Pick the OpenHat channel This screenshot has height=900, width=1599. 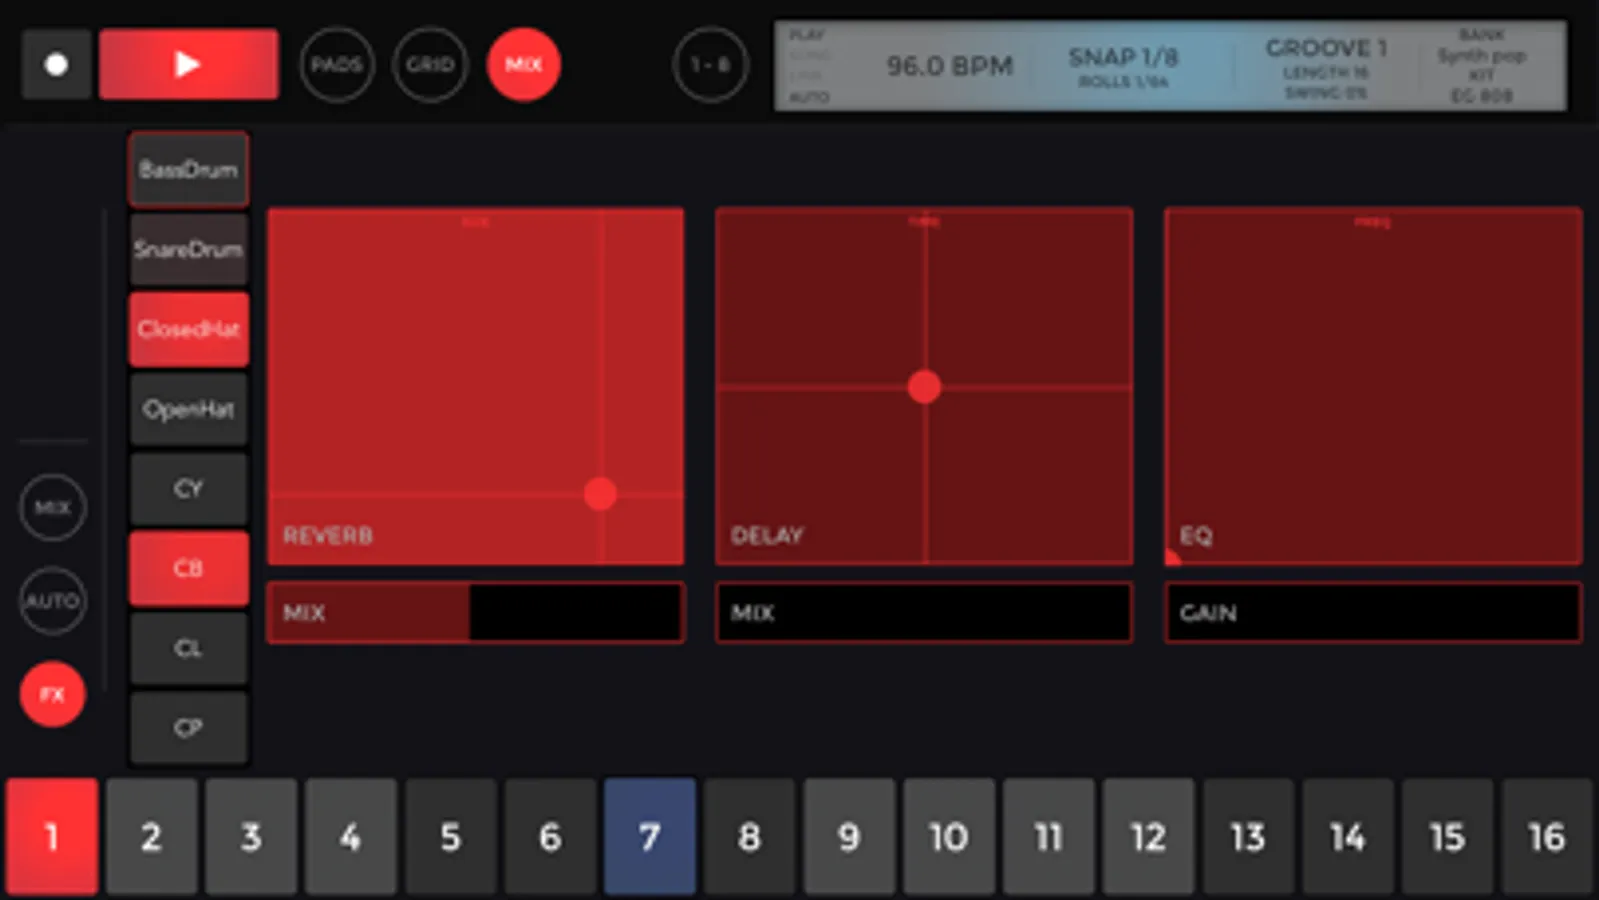189,409
